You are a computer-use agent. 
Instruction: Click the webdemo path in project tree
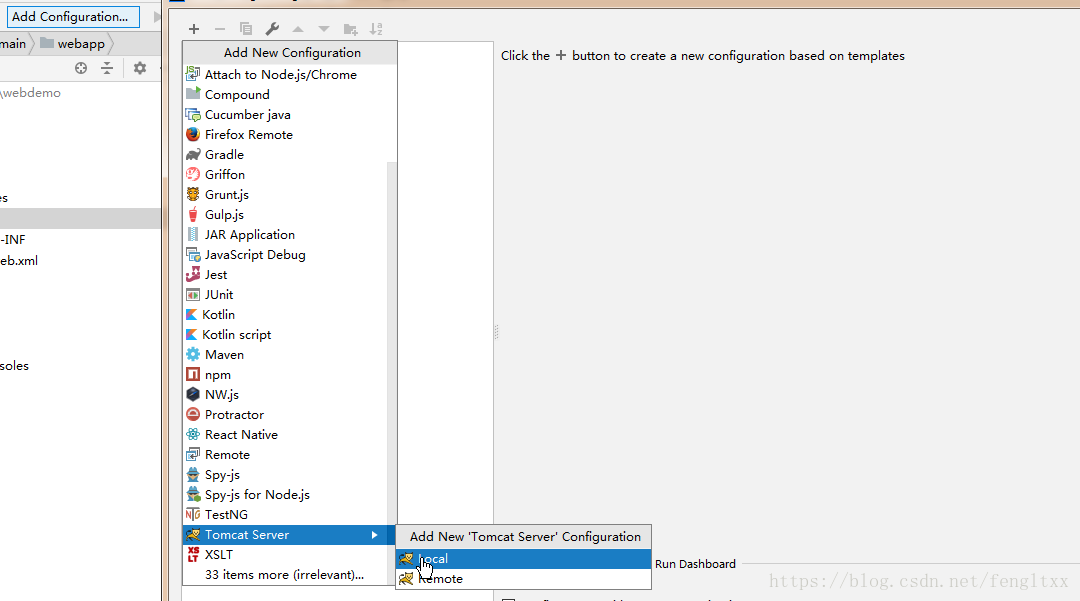coord(30,93)
